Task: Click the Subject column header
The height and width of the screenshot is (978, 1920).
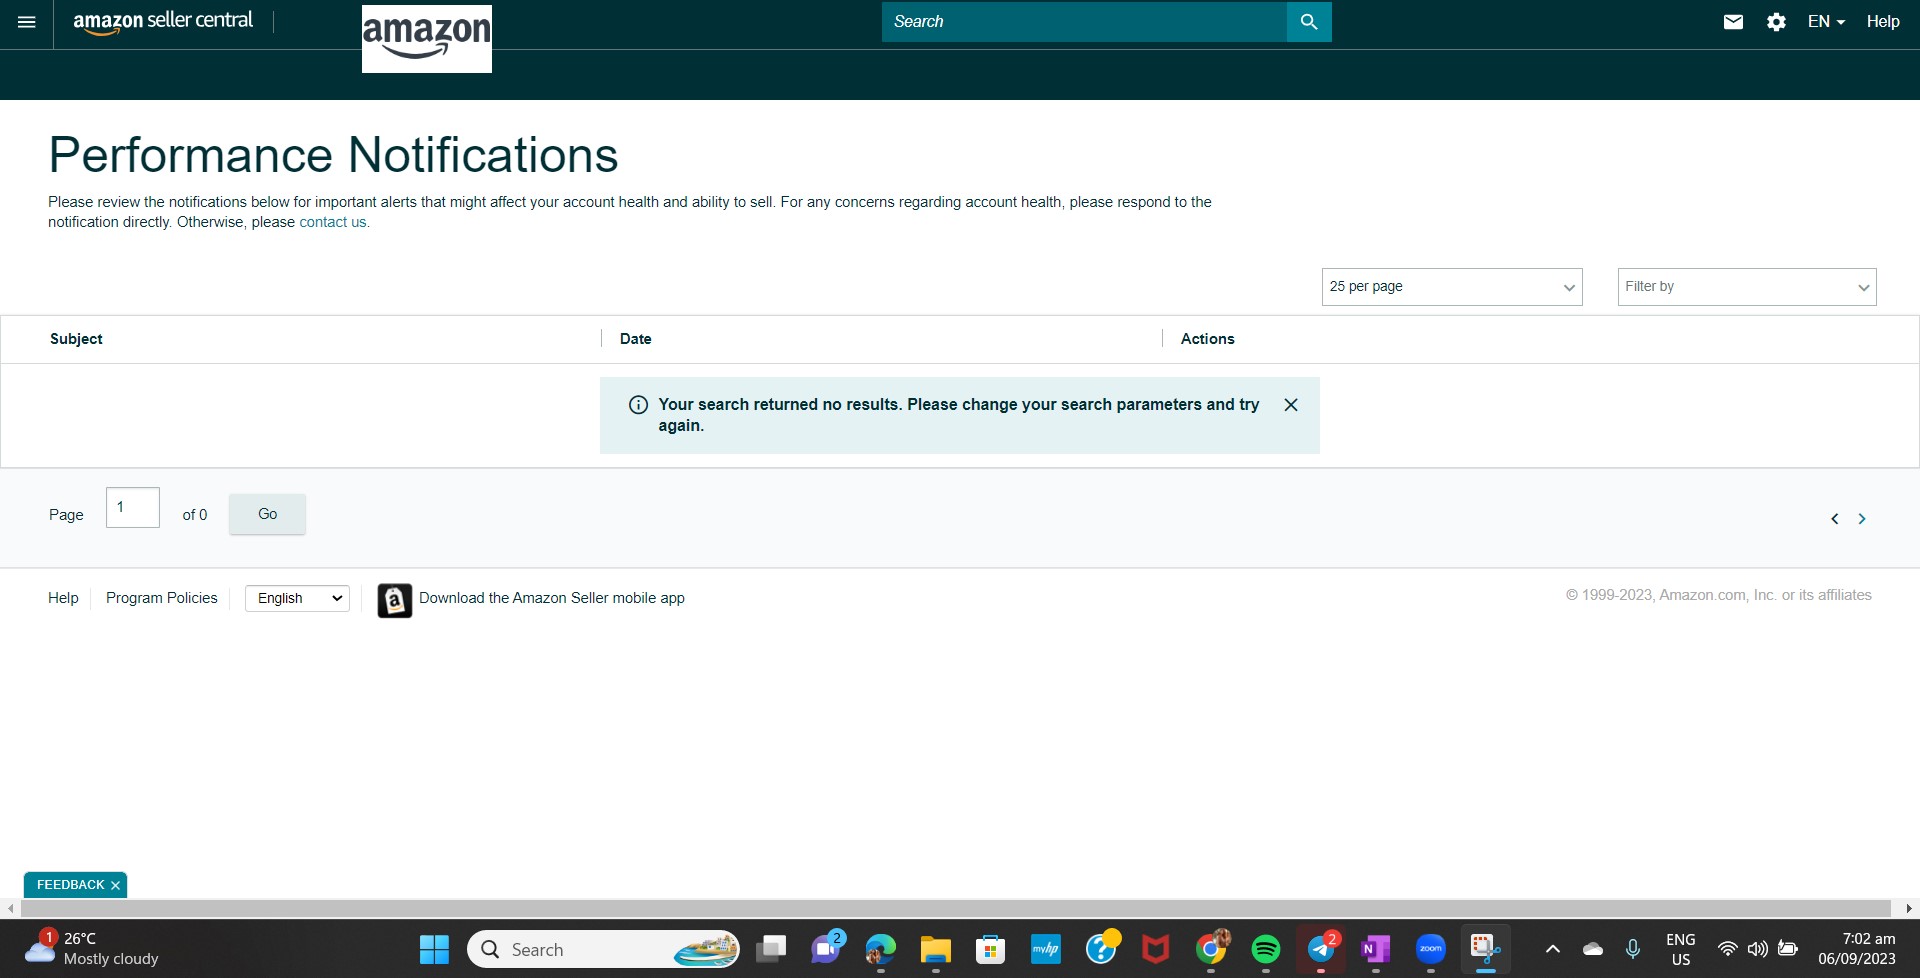Action: (76, 339)
